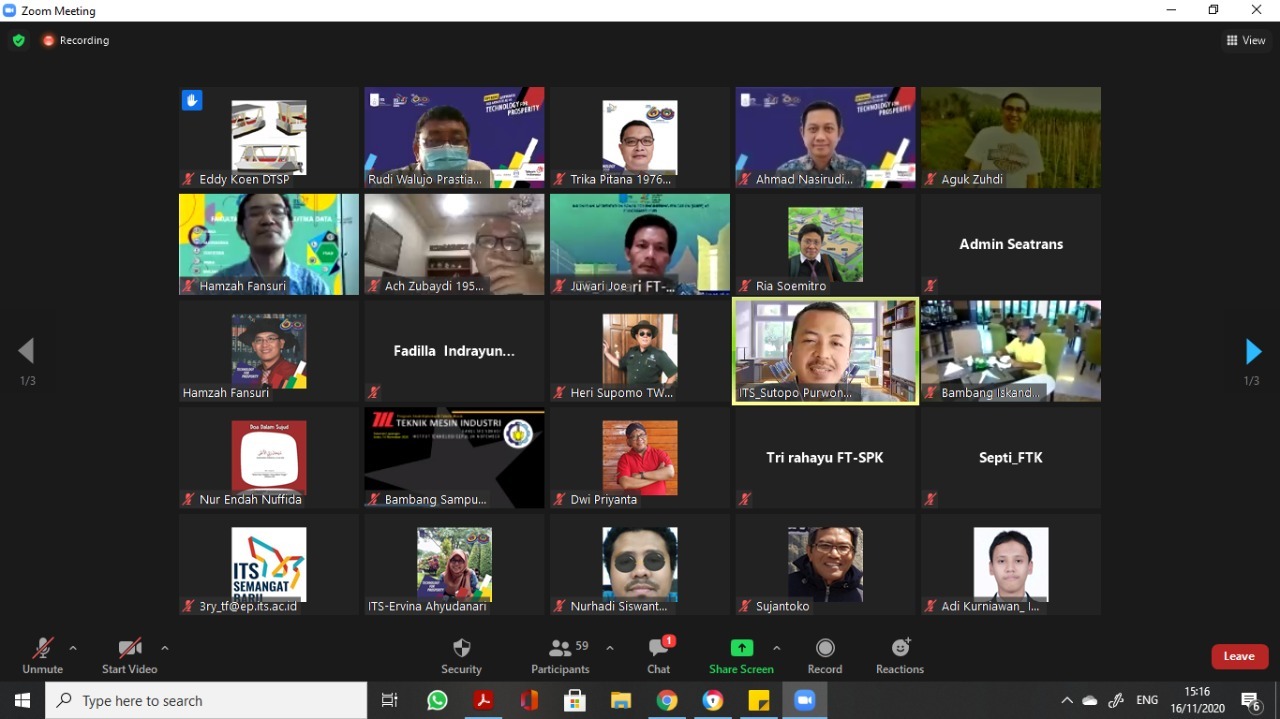Click the green encryption shield icon
This screenshot has width=1280, height=719.
18,41
